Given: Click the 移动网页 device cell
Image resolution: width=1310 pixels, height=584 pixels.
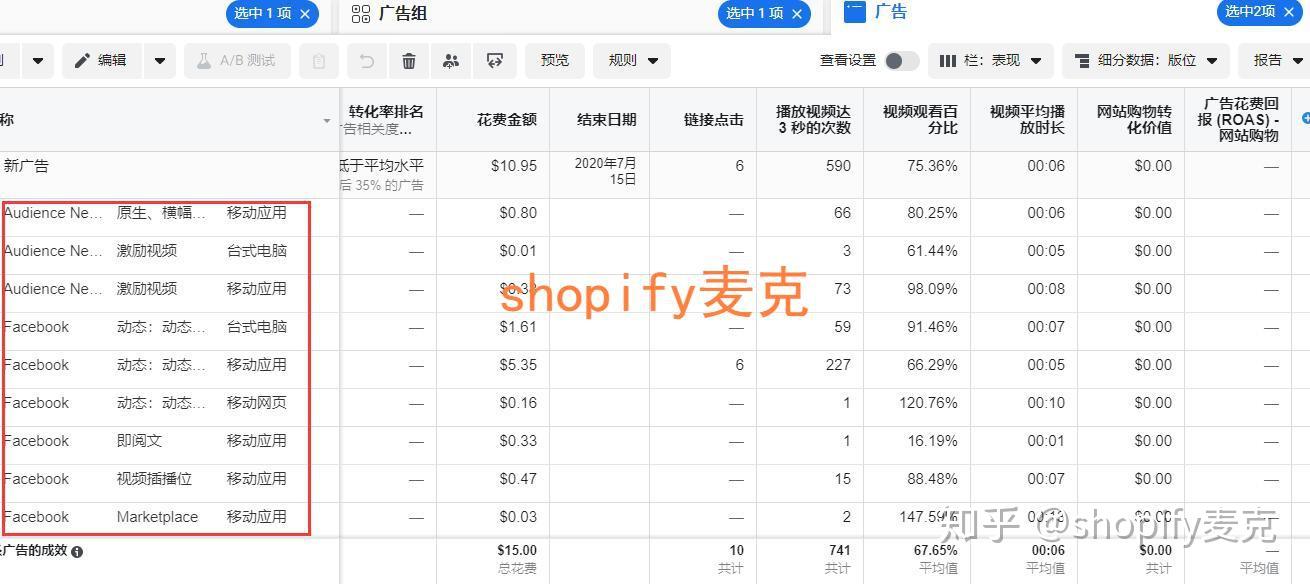Looking at the screenshot, I should point(257,403).
